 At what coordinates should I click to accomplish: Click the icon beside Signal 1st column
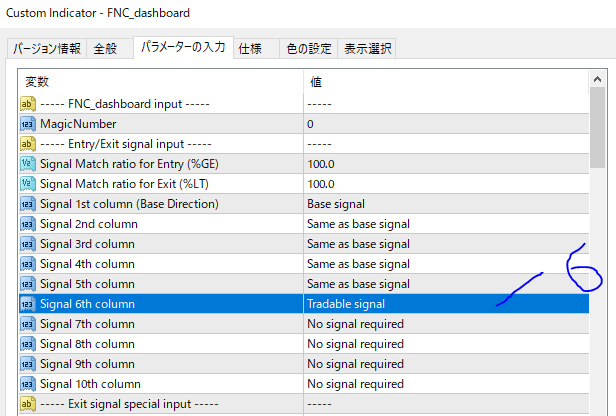point(28,204)
